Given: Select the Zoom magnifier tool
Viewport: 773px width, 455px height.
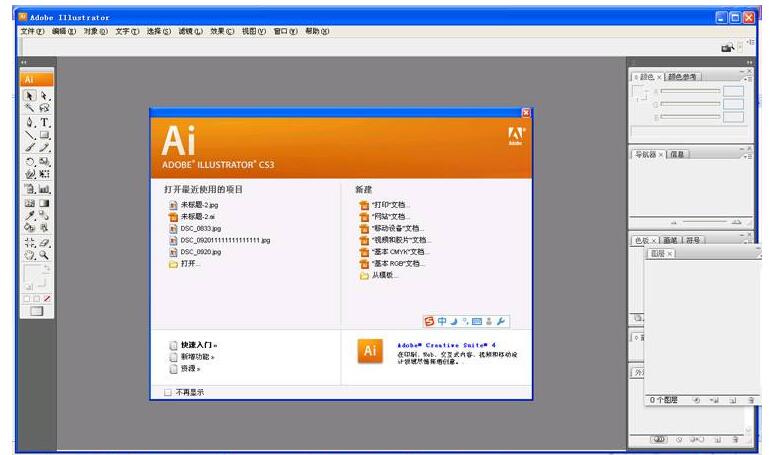Looking at the screenshot, I should tap(44, 255).
